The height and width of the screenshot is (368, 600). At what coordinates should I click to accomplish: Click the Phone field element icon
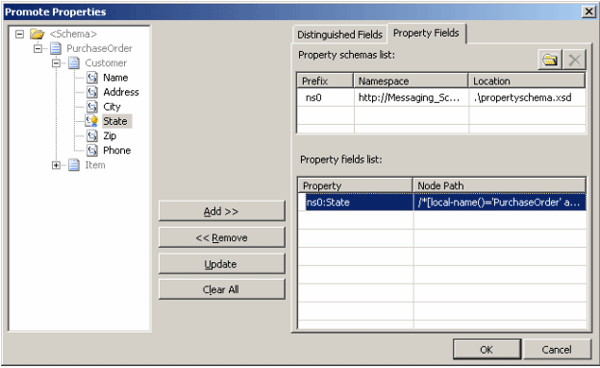coord(92,150)
